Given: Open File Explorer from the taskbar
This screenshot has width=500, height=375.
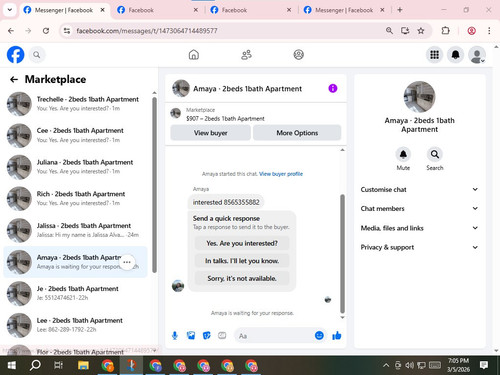Looking at the screenshot, I should (x=83, y=365).
